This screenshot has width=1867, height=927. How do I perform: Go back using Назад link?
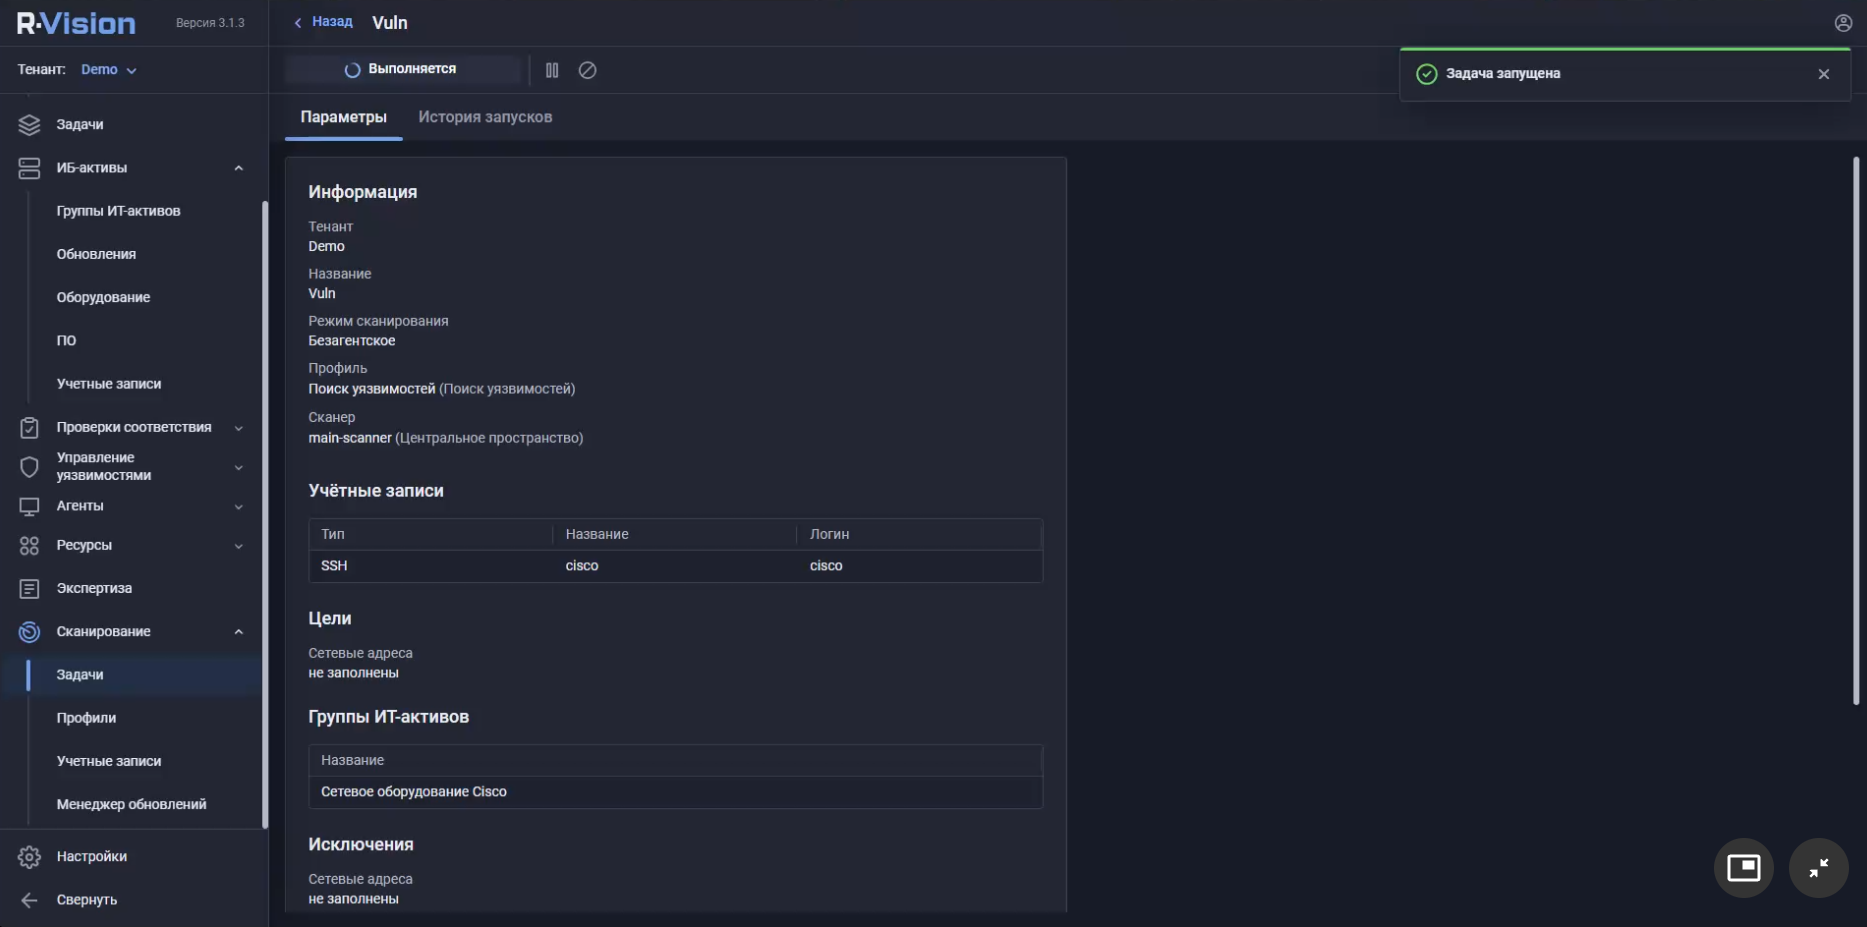pos(323,22)
